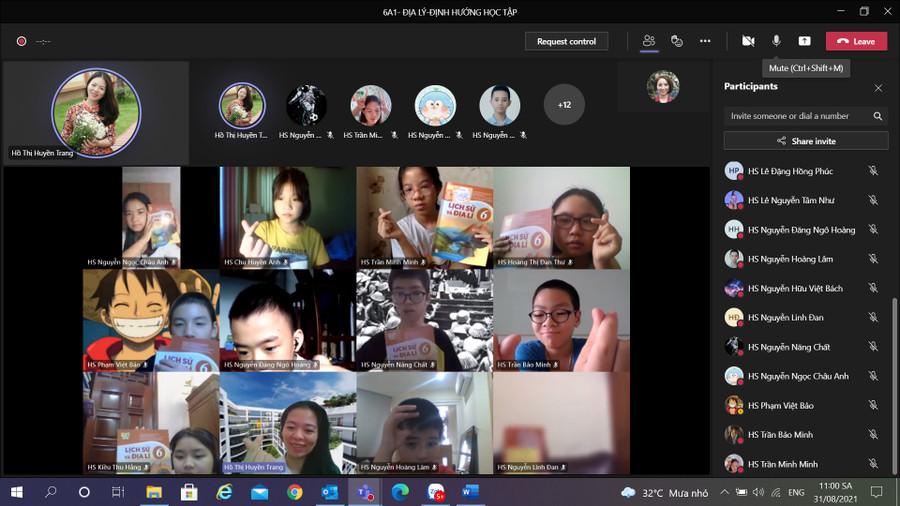Click muted mic icon beside Nguyễn Linh Đan
The height and width of the screenshot is (506, 900).
tap(873, 318)
